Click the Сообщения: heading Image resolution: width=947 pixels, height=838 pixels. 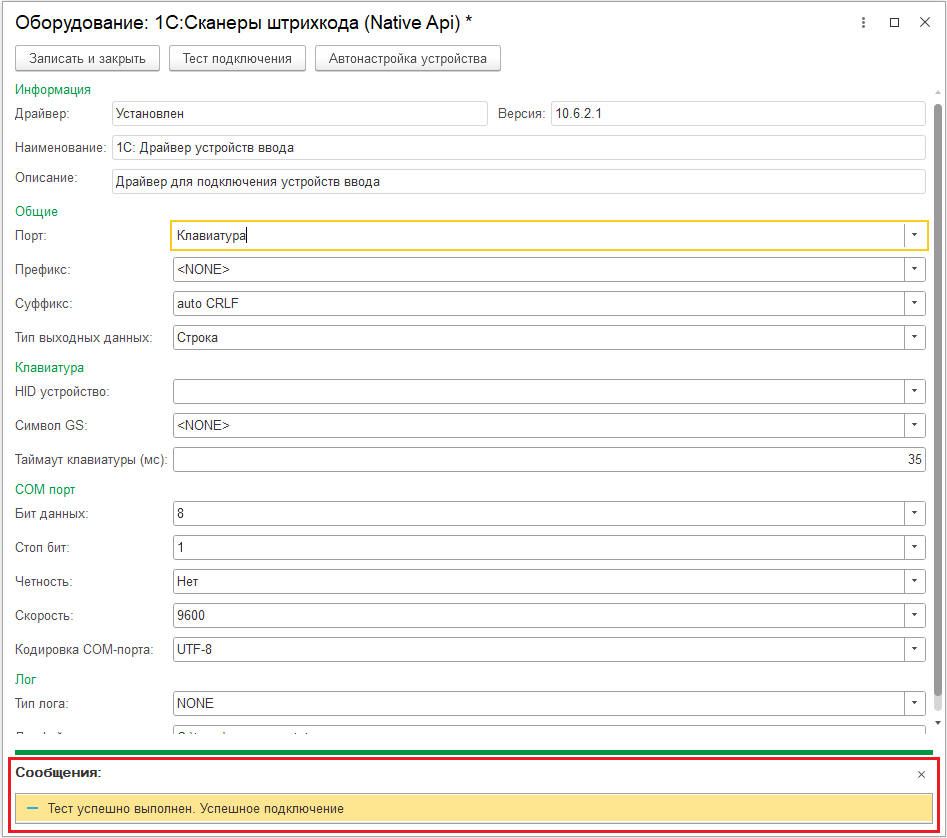pos(59,772)
